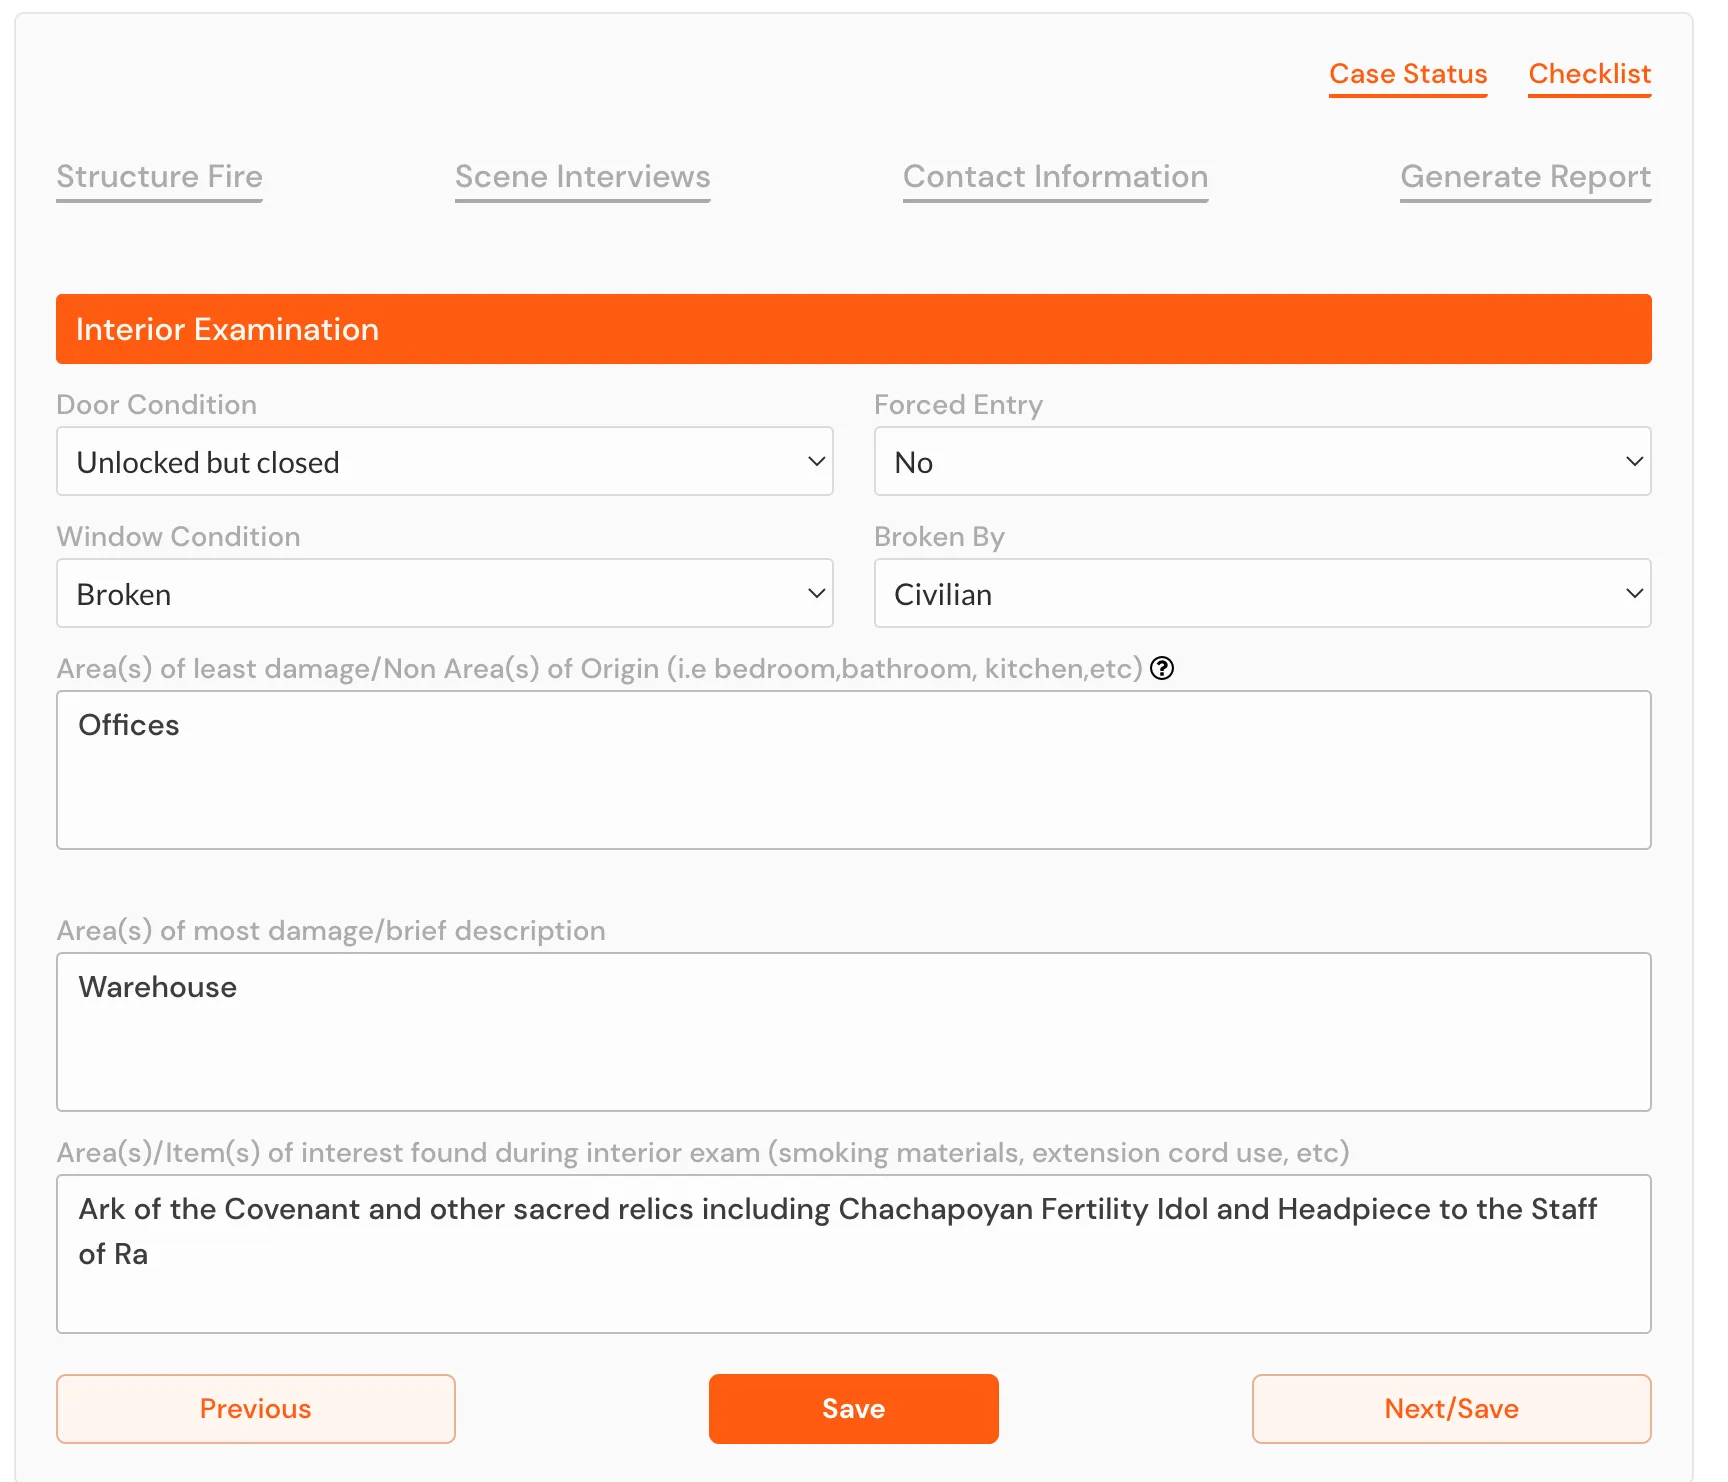Viewport: 1728px width, 1482px height.
Task: Open the Contact Information tab
Action: (1055, 177)
